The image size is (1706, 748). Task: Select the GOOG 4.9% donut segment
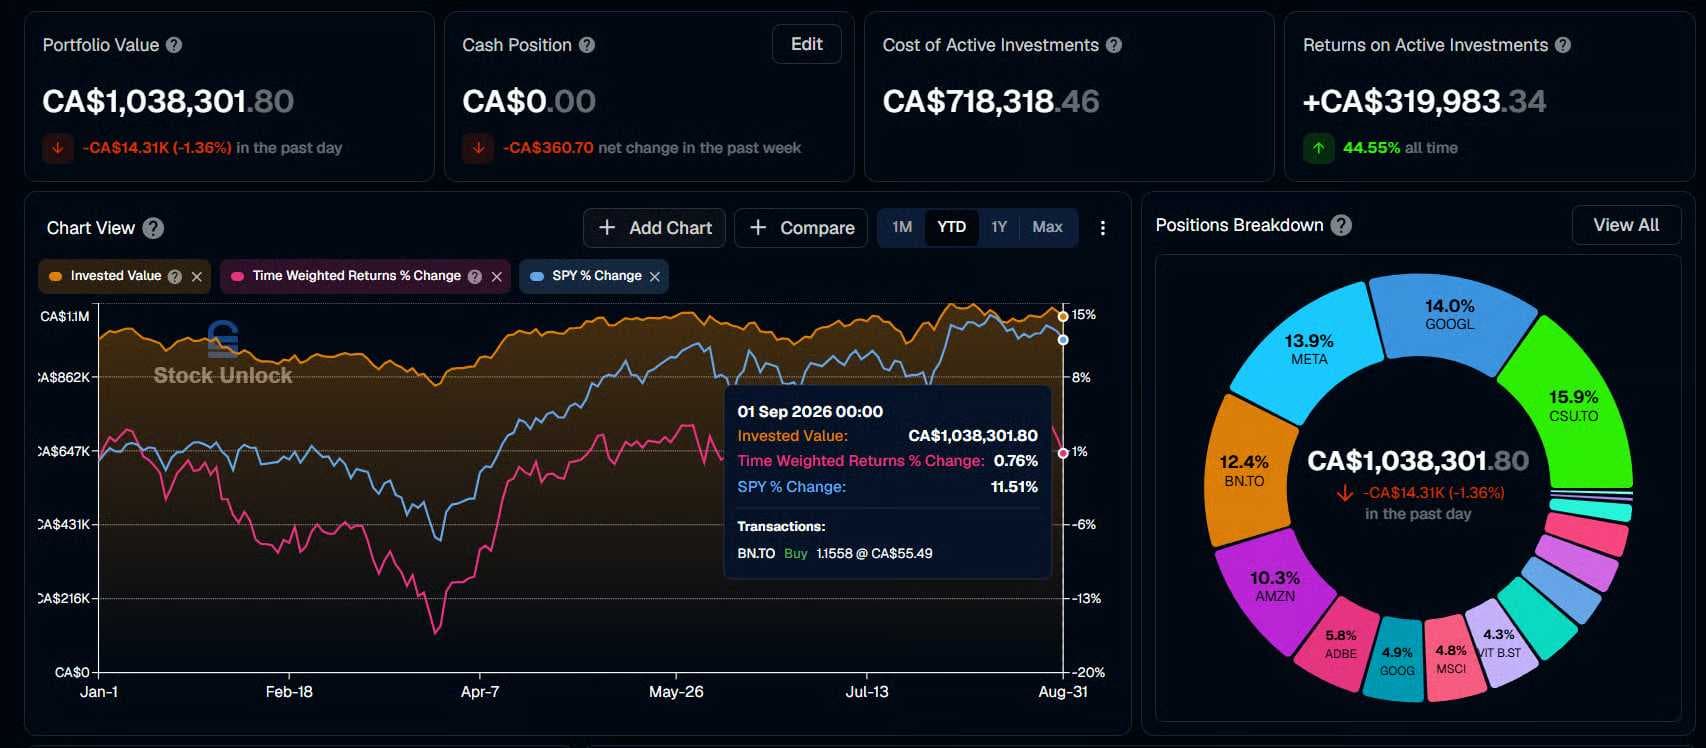click(x=1397, y=660)
